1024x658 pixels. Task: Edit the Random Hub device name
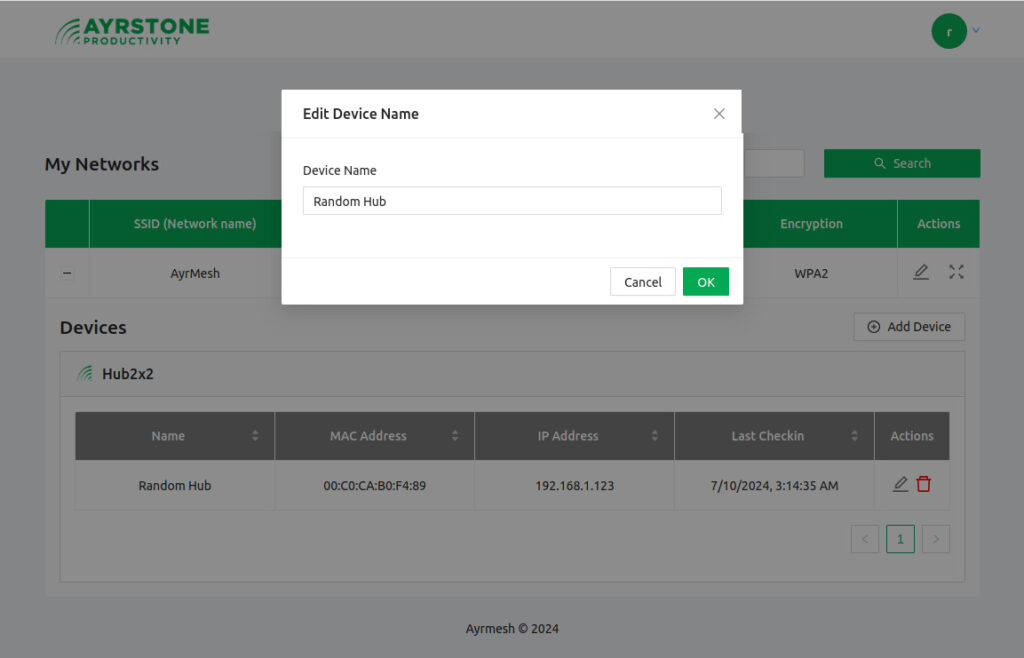[900, 485]
